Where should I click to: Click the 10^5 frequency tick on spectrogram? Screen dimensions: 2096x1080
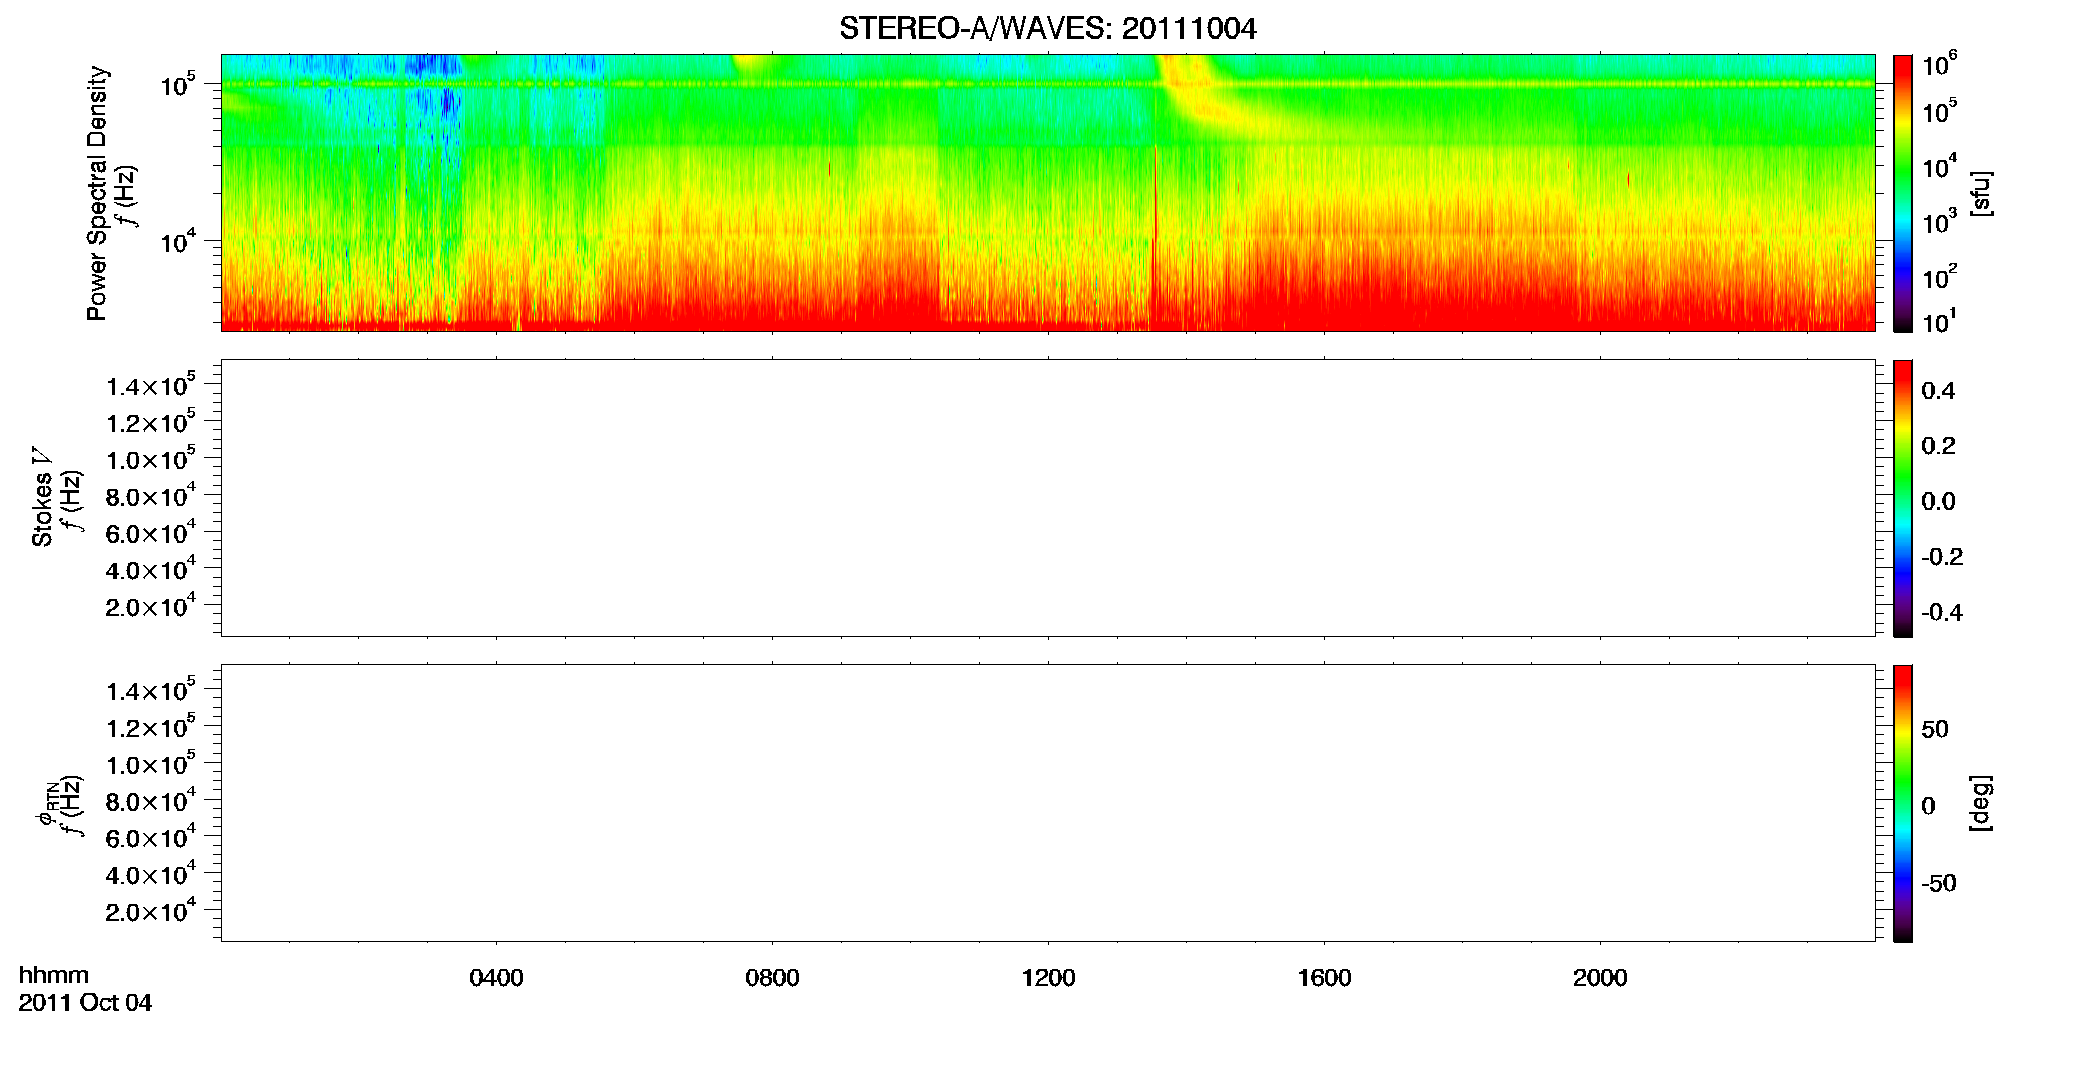coord(178,84)
